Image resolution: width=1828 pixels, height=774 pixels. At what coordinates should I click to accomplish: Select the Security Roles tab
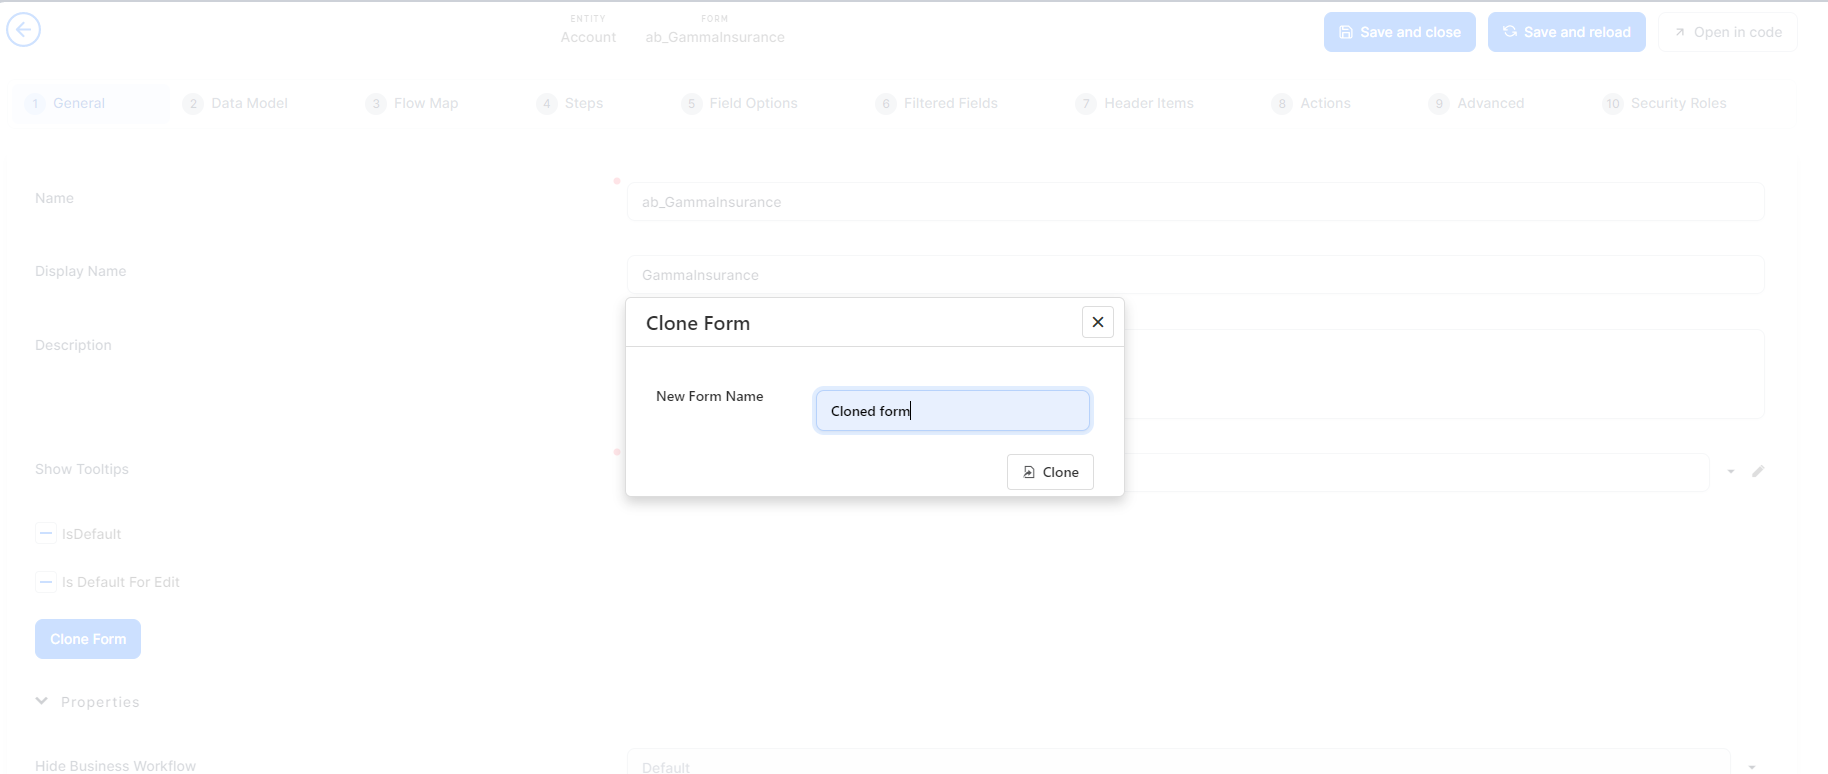1664,103
